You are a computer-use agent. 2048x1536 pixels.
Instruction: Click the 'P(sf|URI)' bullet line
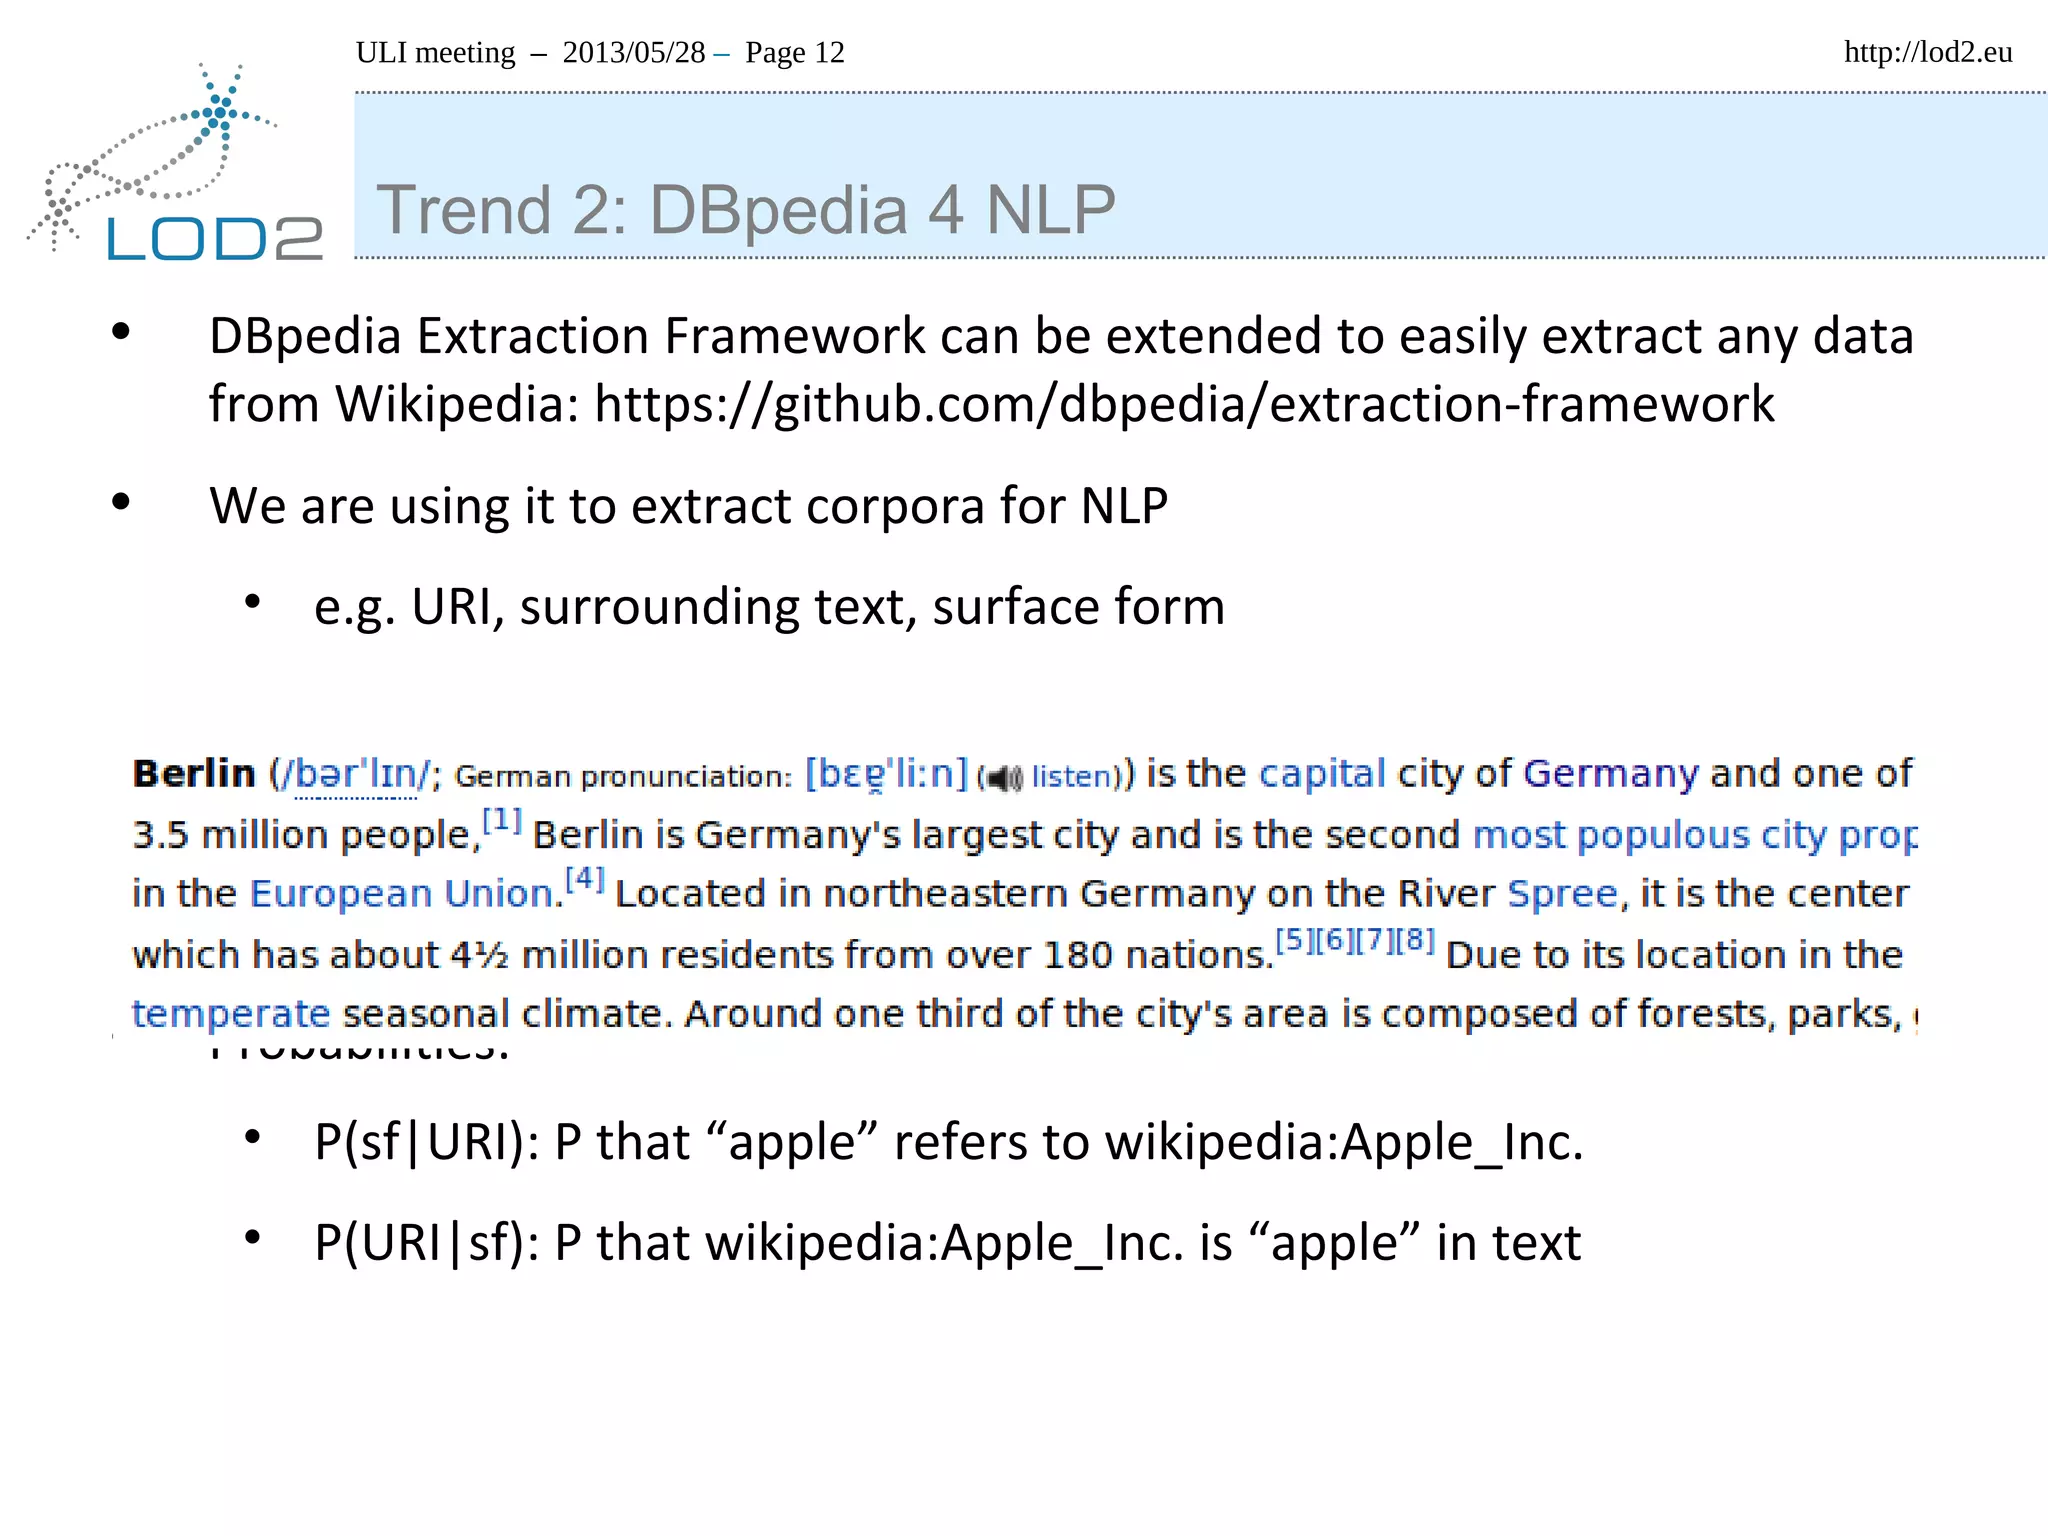coord(948,1142)
